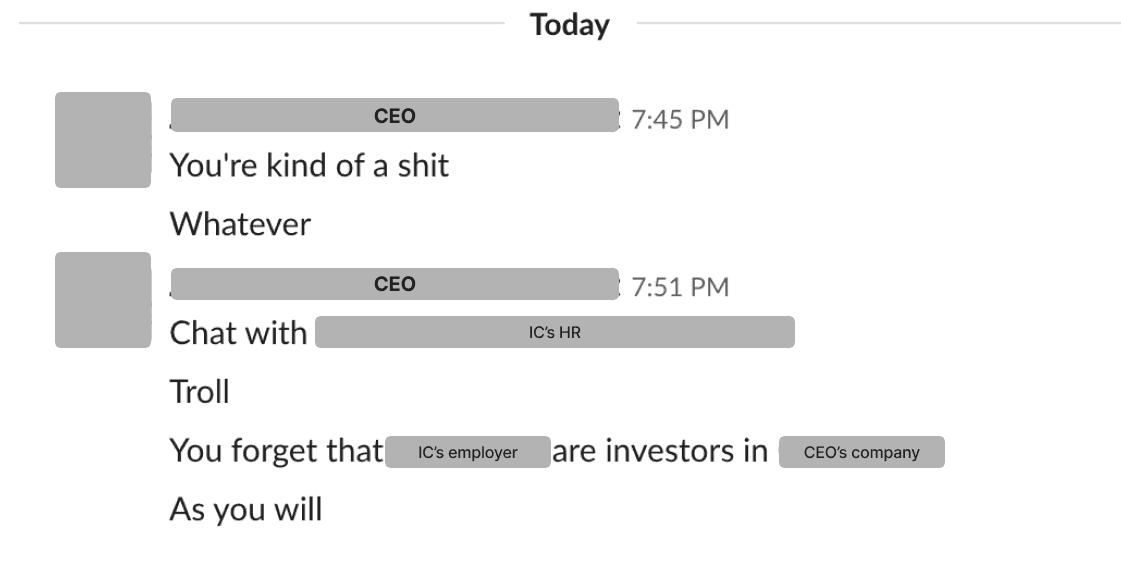The width and height of the screenshot is (1121, 588).
Task: Click the redacted IC's employer label
Action: pos(467,452)
